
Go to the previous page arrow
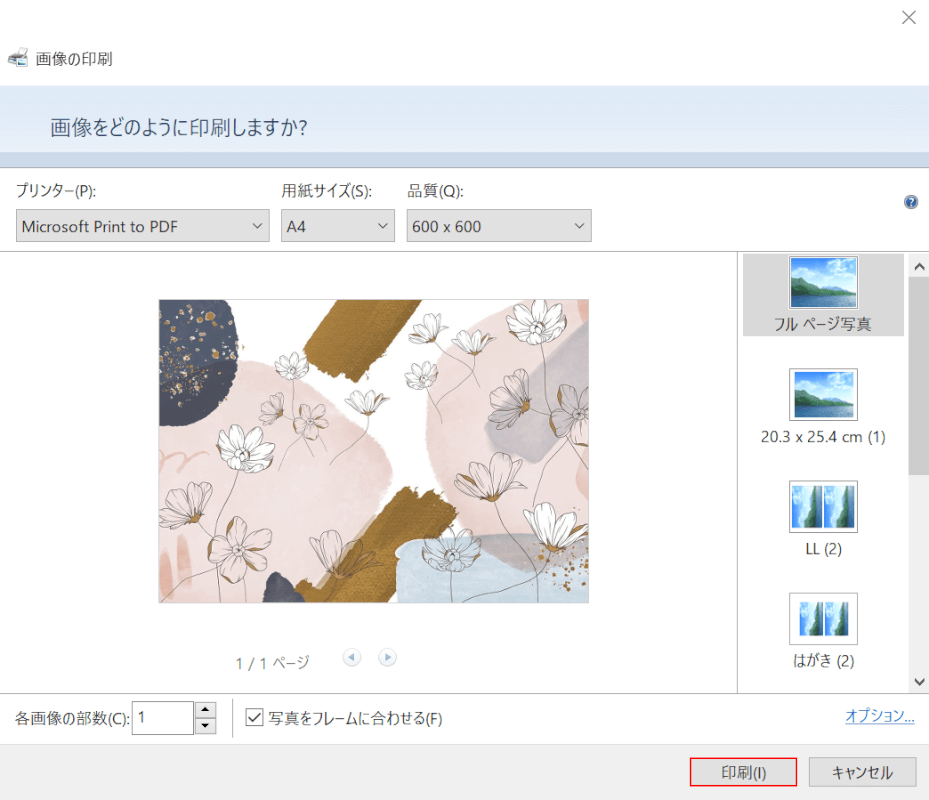tap(352, 657)
